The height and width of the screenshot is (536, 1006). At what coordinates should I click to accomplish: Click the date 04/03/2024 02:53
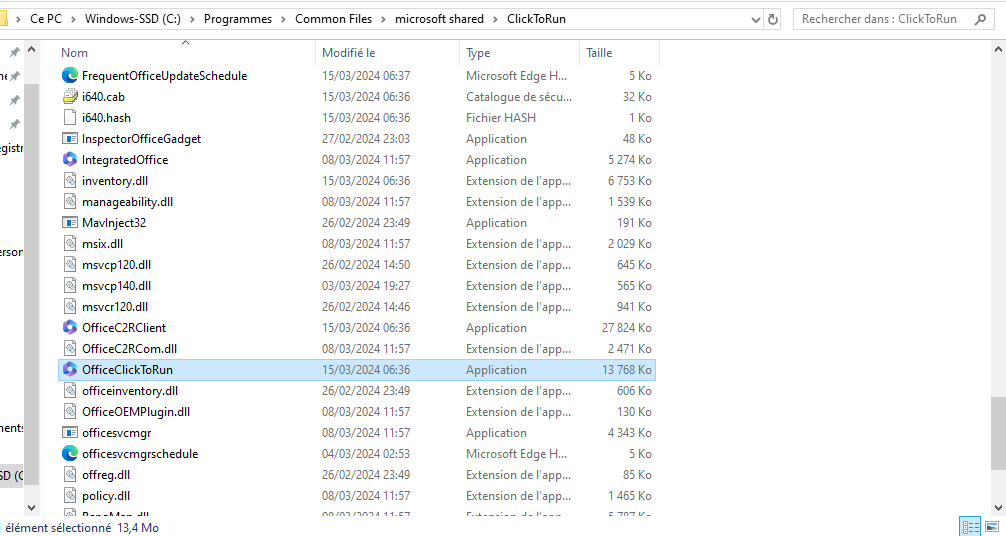[x=366, y=454]
